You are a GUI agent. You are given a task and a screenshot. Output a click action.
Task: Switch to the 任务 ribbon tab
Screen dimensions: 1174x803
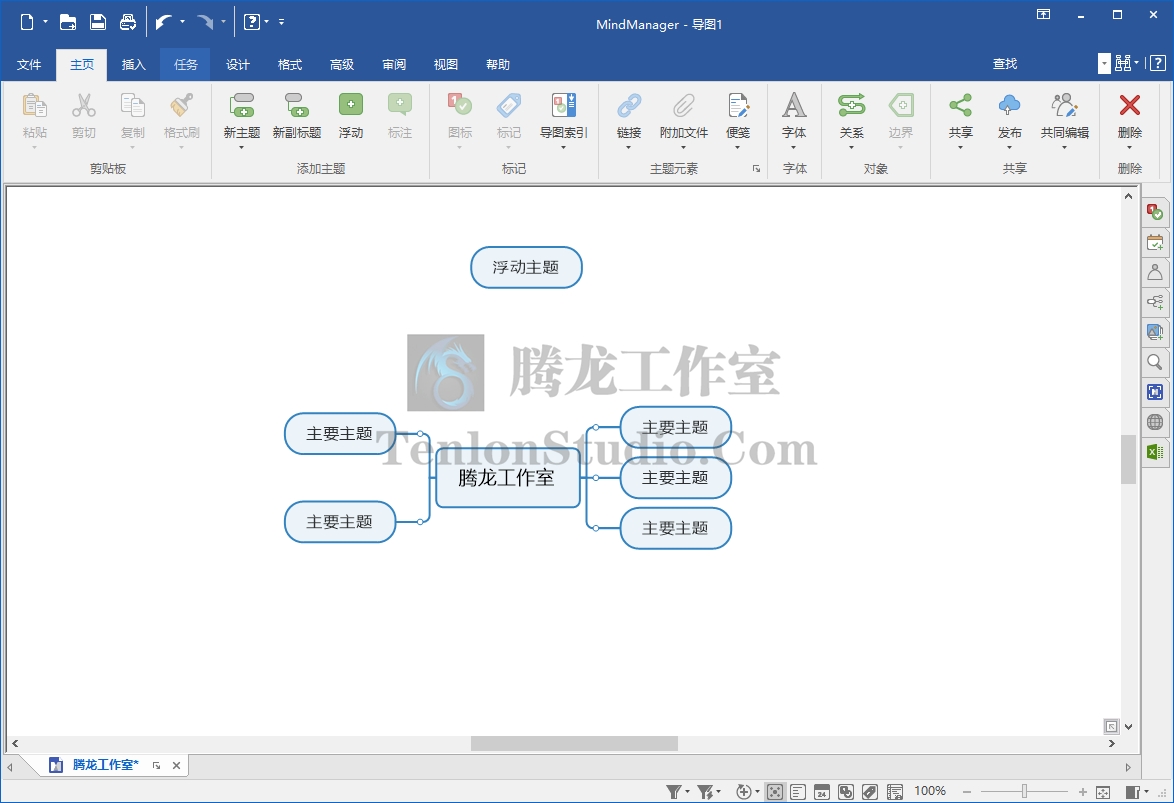pyautogui.click(x=186, y=64)
